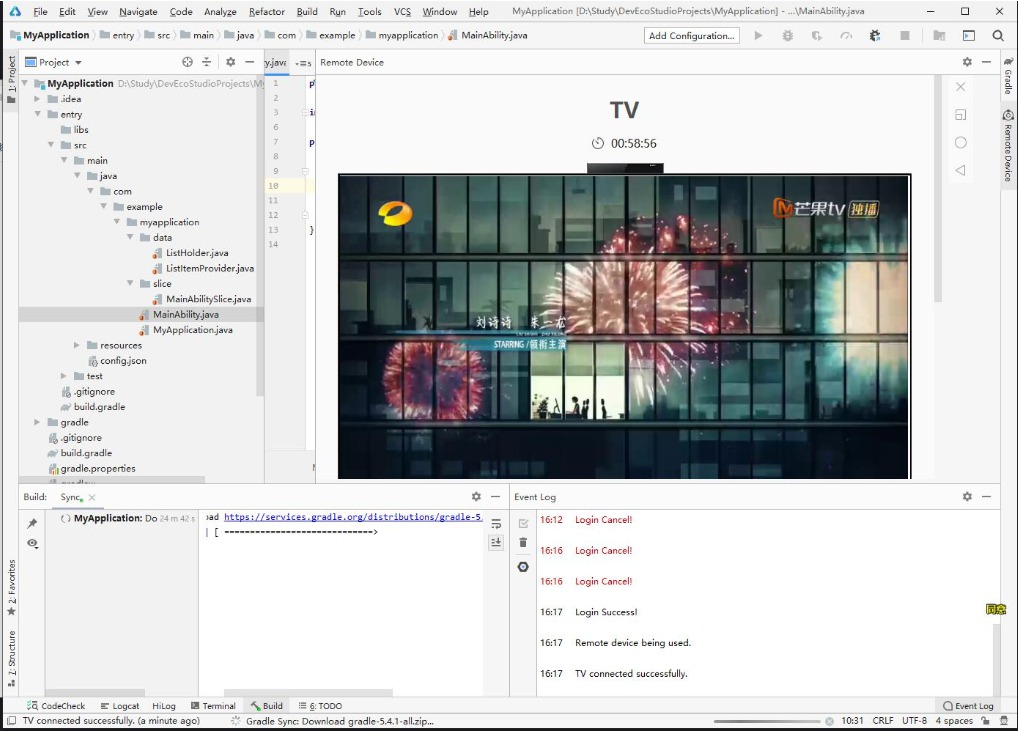Collapse the data package
1018x731 pixels.
point(130,237)
